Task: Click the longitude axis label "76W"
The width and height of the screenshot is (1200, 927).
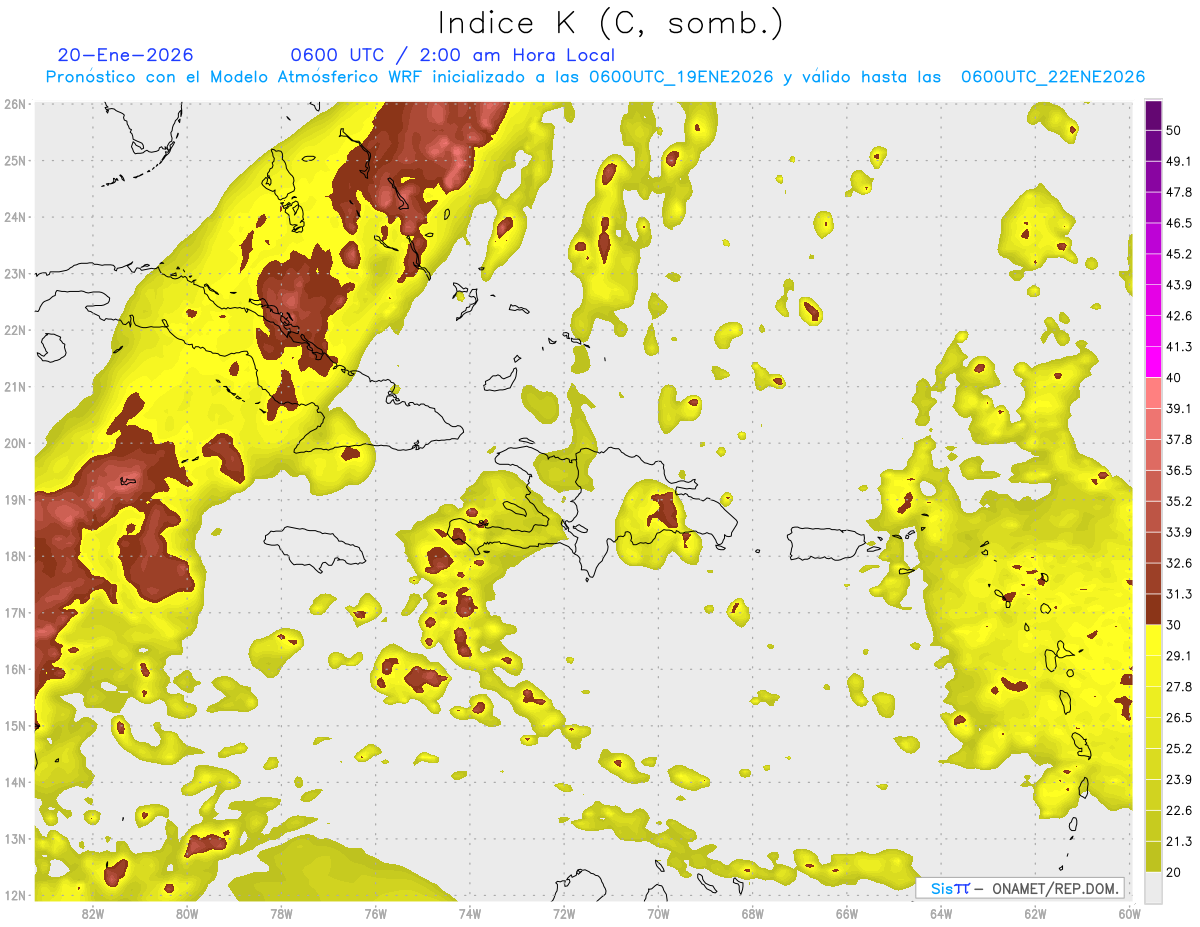Action: (x=375, y=913)
